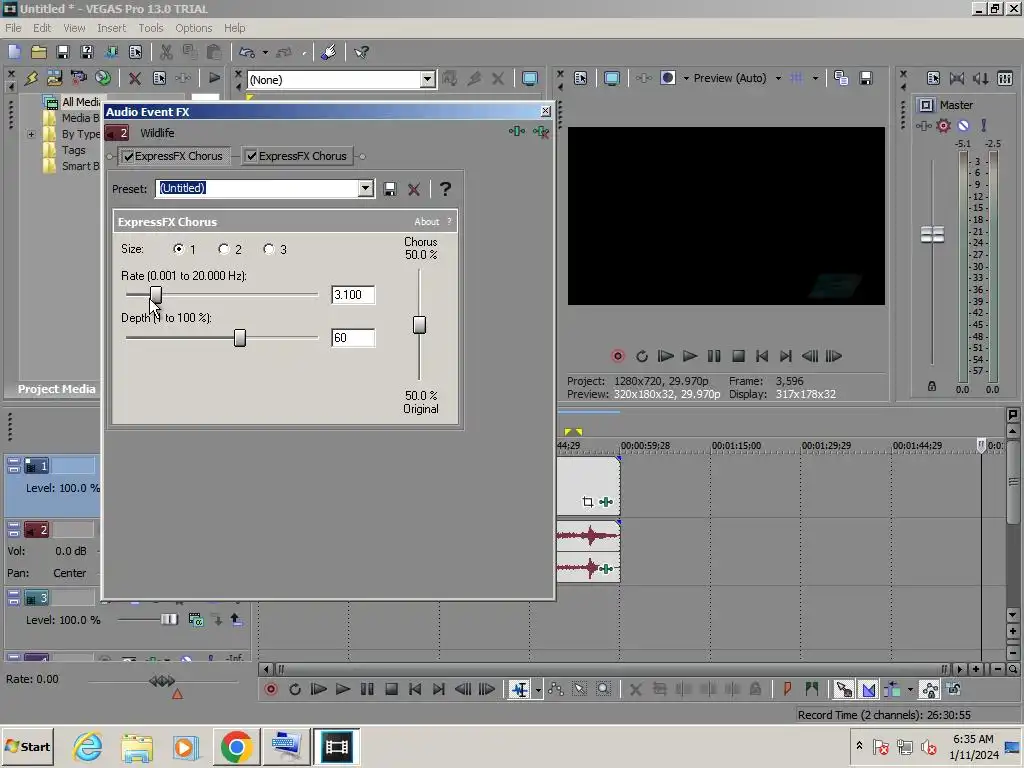
Task: Click the New project icon in toolbar
Action: [x=14, y=52]
